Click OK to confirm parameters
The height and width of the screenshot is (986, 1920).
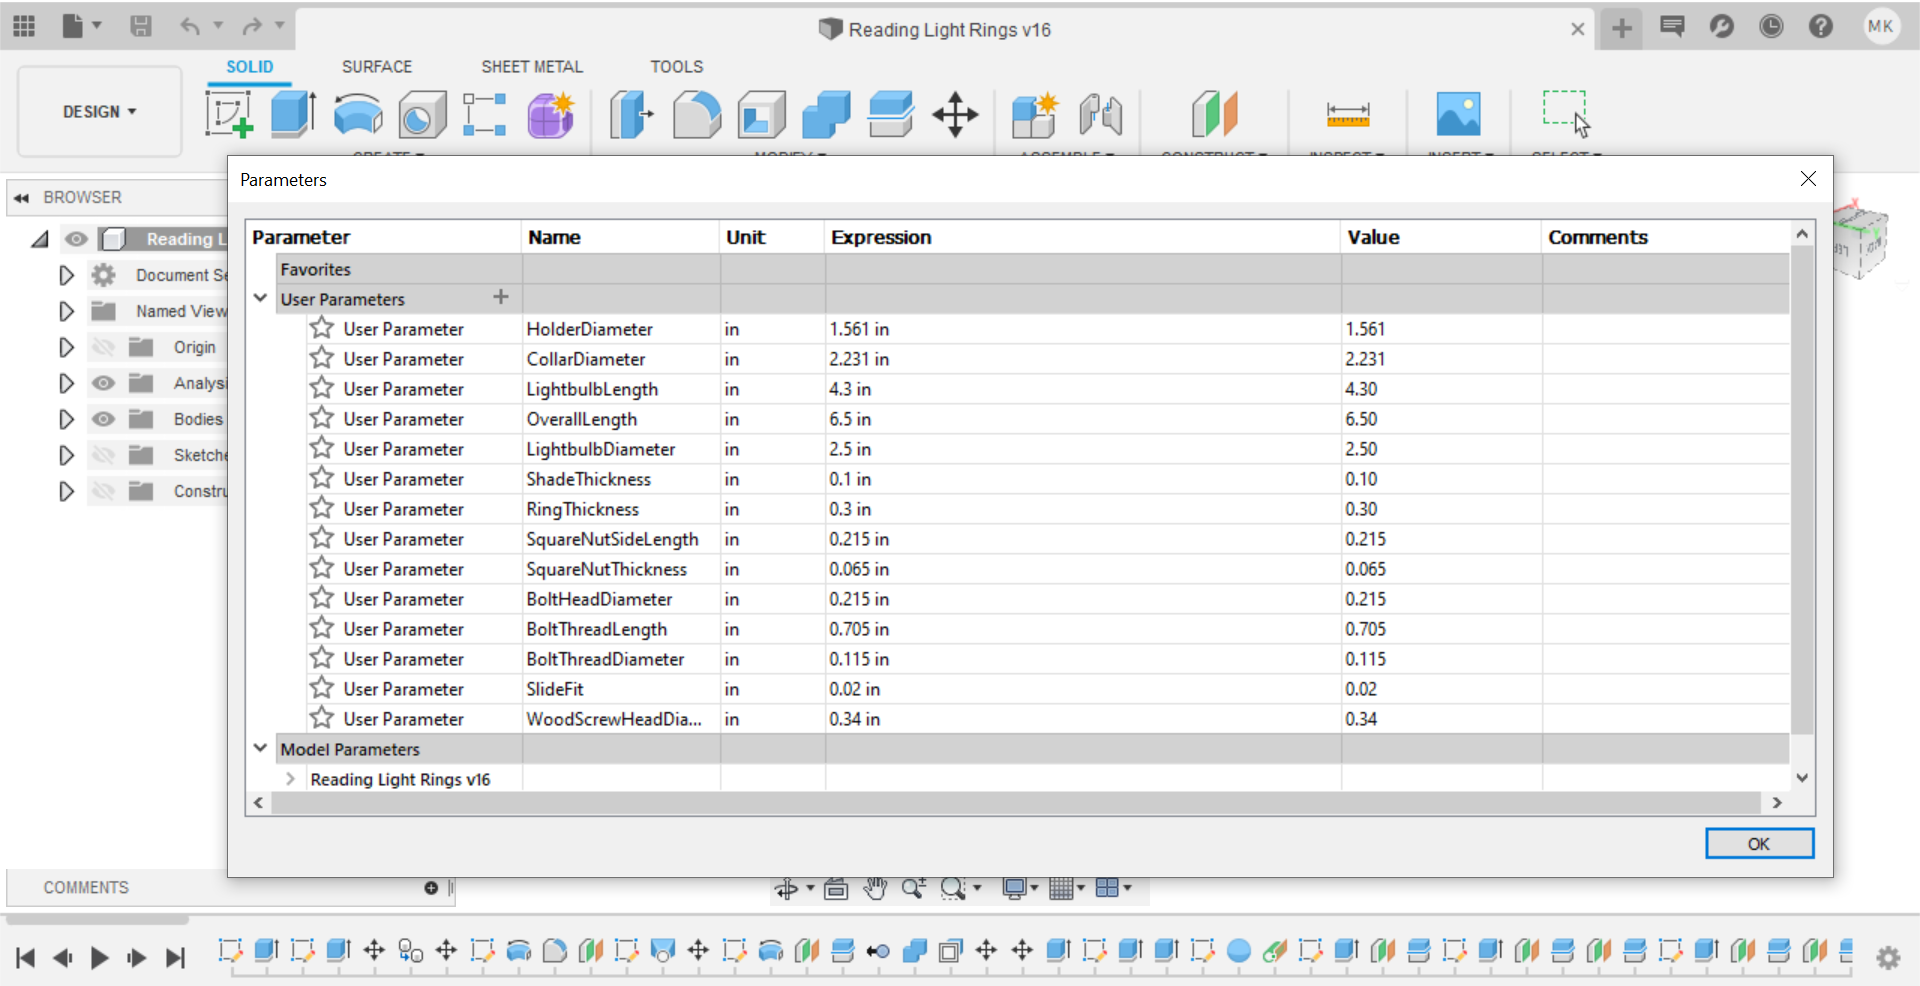1759,843
